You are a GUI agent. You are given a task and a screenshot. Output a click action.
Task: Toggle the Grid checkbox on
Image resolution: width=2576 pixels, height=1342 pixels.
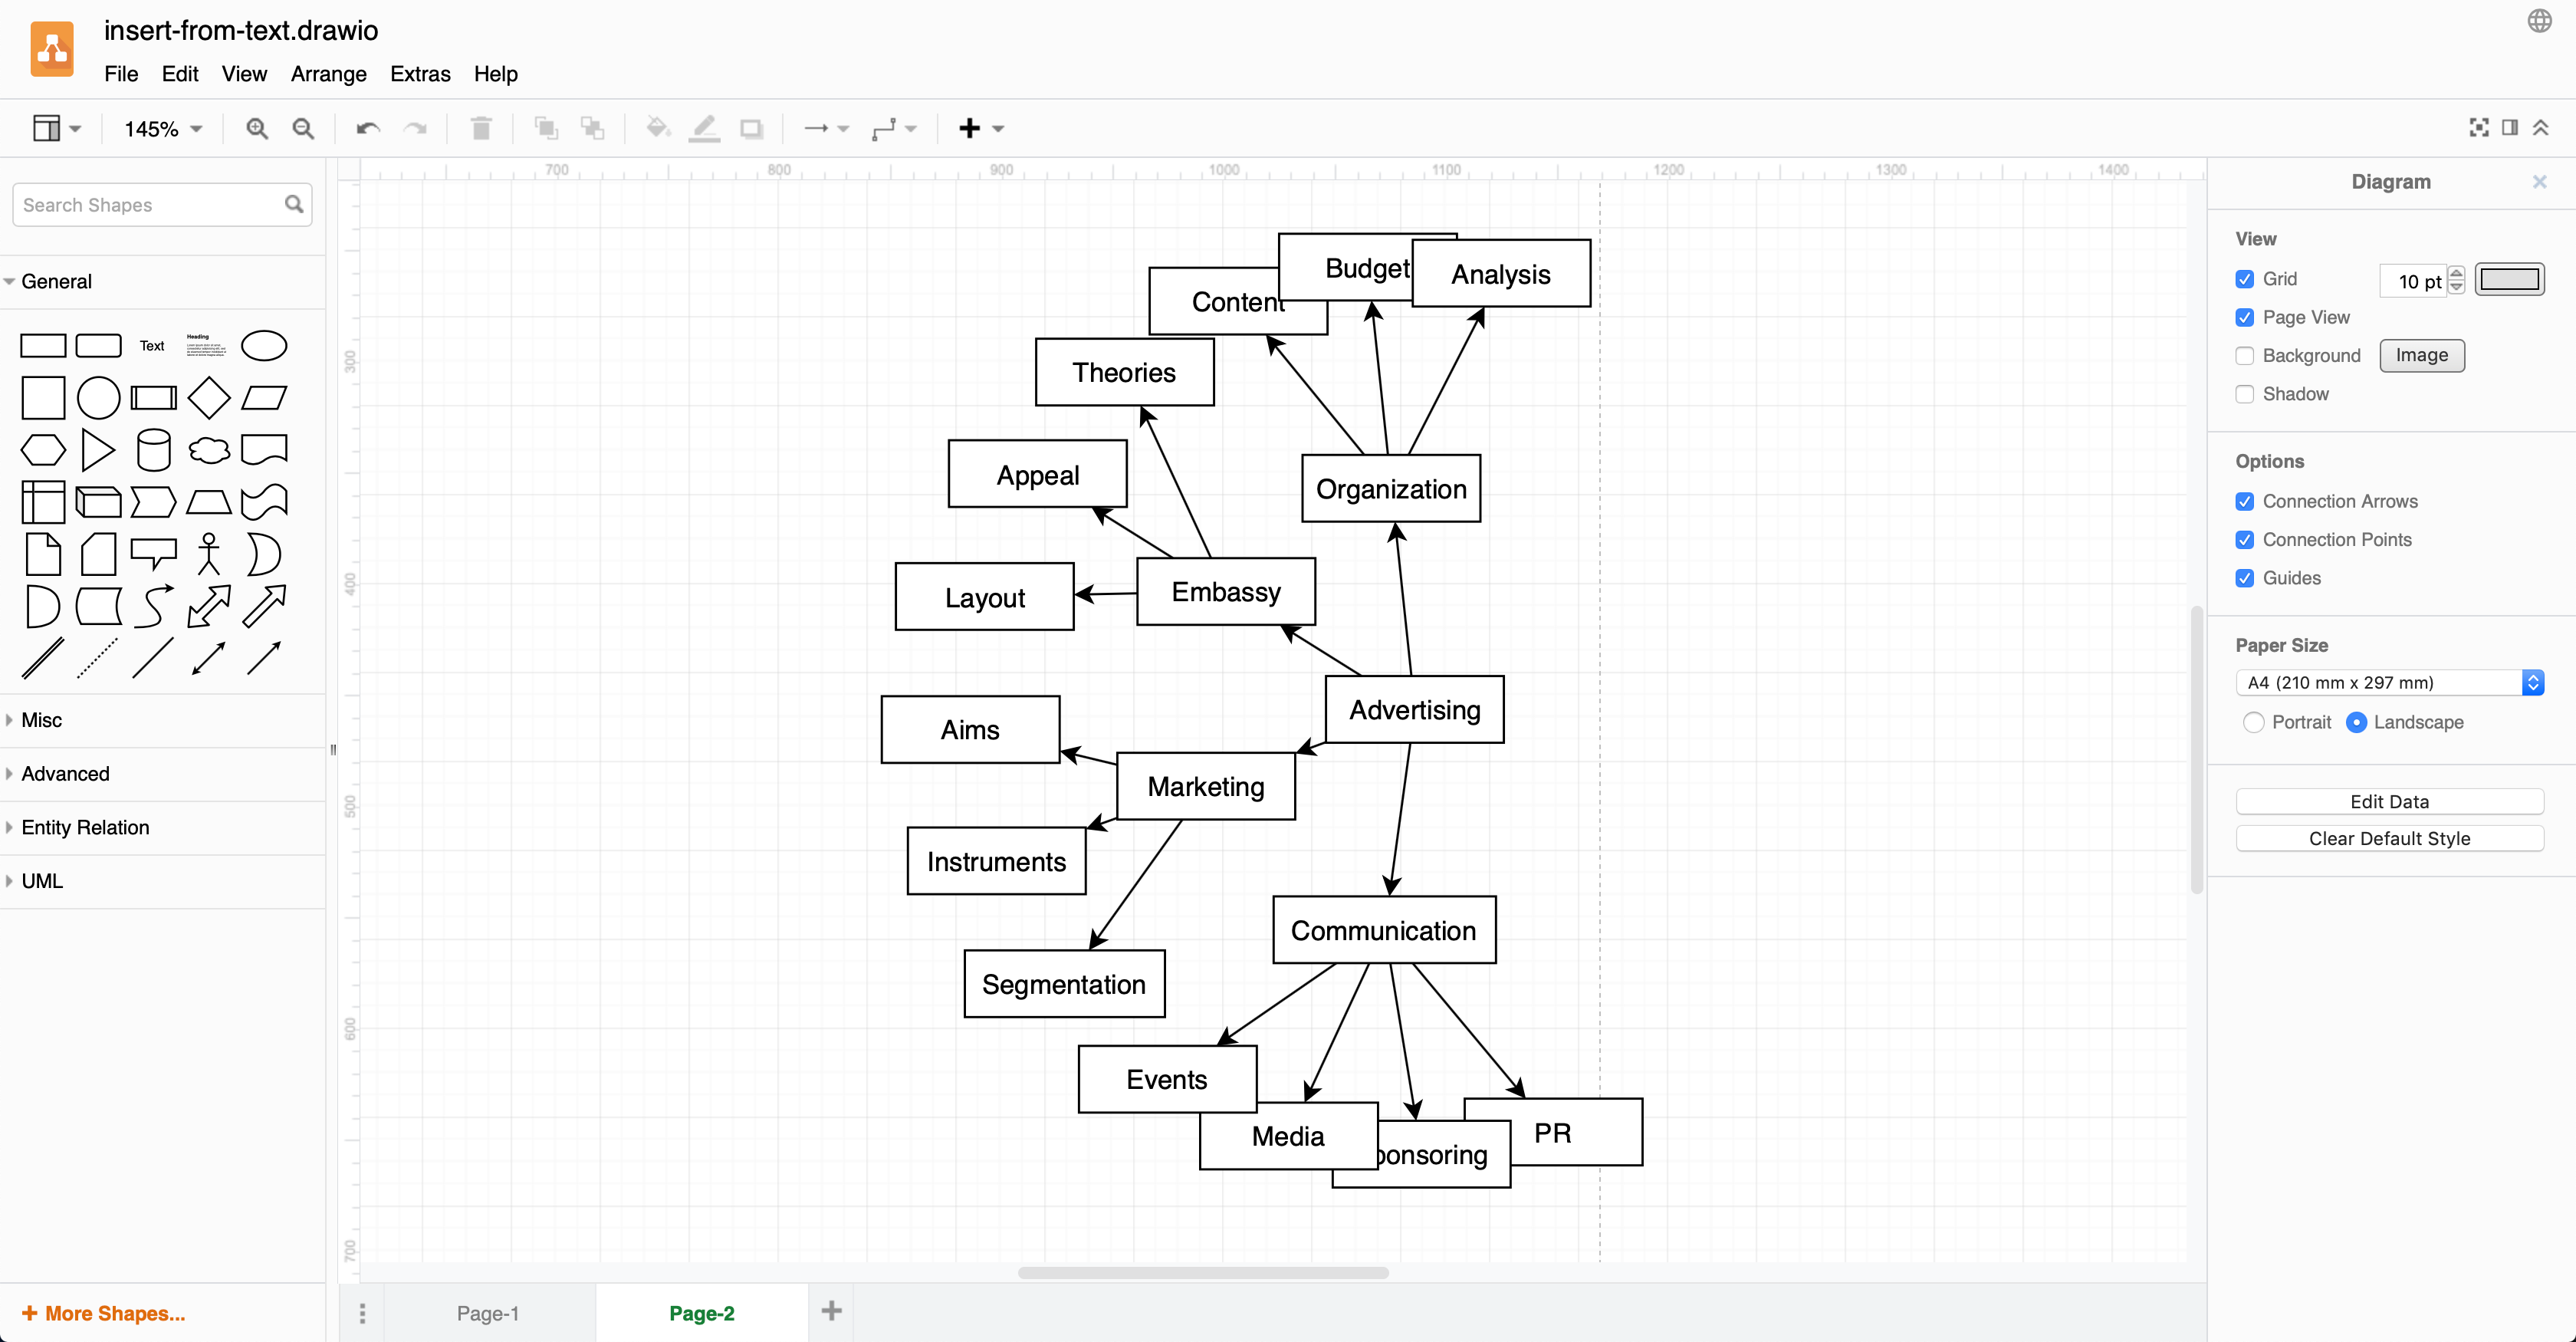(x=2246, y=278)
